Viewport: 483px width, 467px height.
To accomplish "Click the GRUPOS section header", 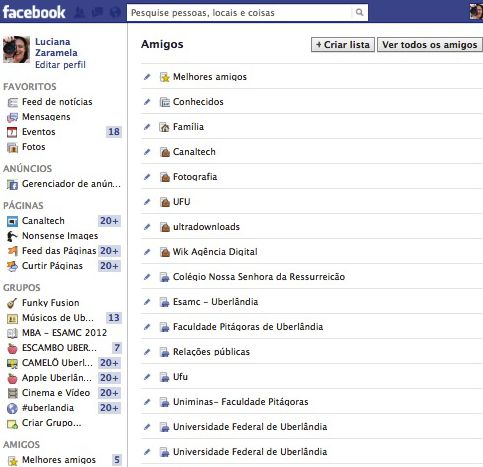I will coord(22,288).
